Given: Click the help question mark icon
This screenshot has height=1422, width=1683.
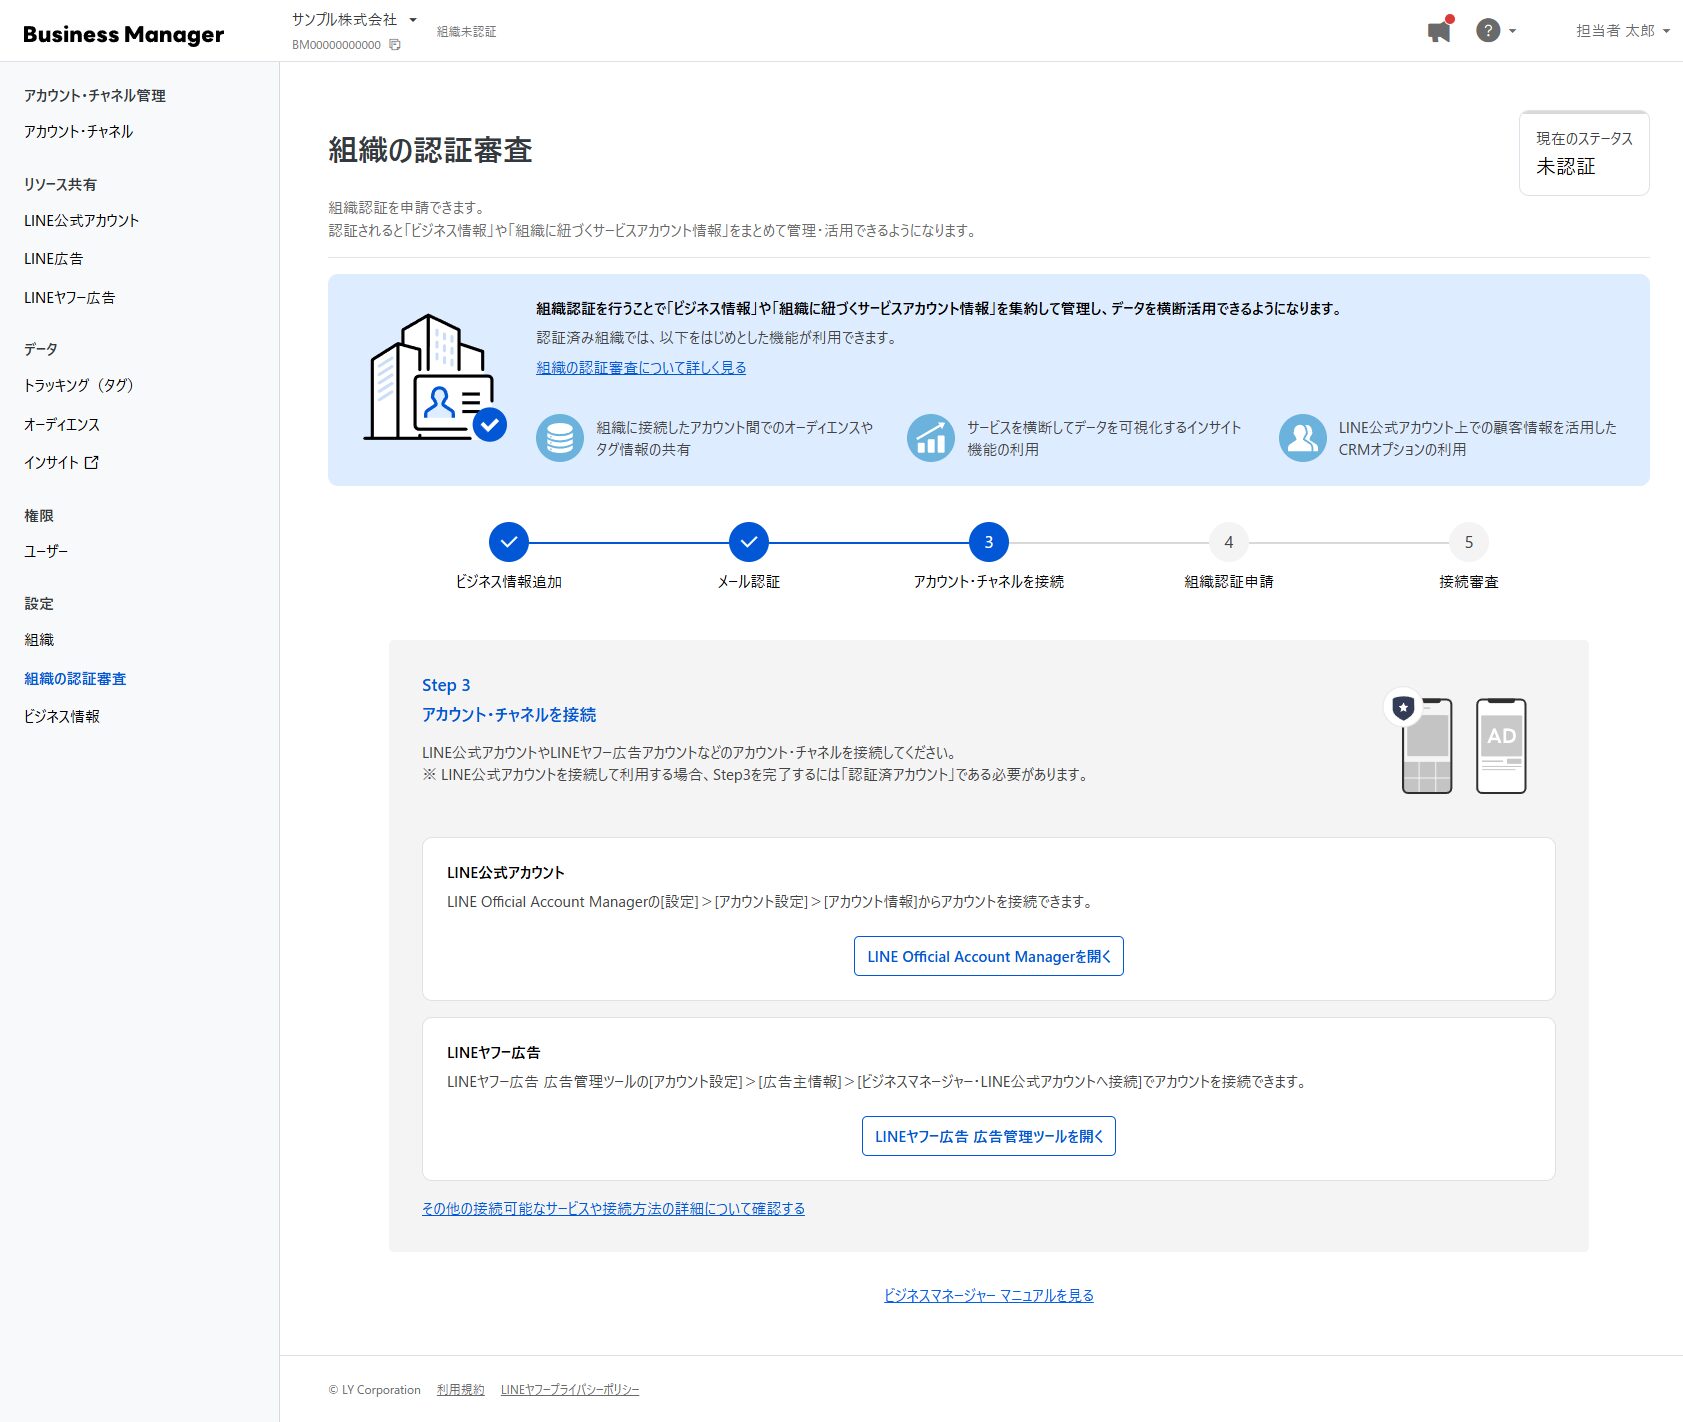Looking at the screenshot, I should pyautogui.click(x=1488, y=31).
